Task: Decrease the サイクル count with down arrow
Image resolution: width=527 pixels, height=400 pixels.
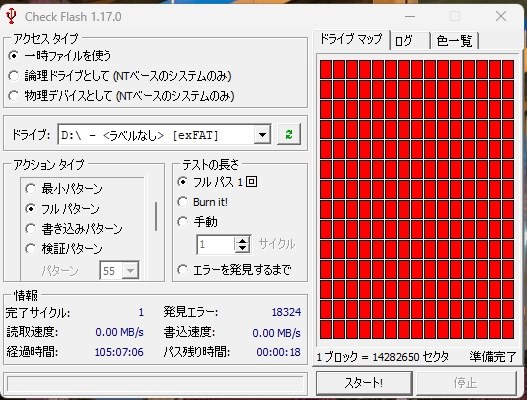Action: 242,248
